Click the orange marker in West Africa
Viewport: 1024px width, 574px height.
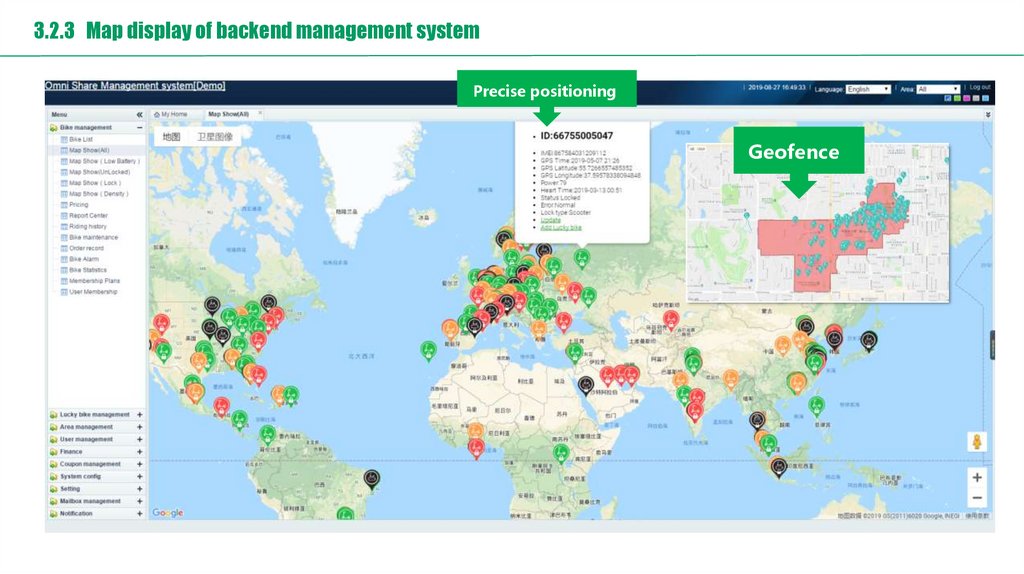tap(476, 433)
